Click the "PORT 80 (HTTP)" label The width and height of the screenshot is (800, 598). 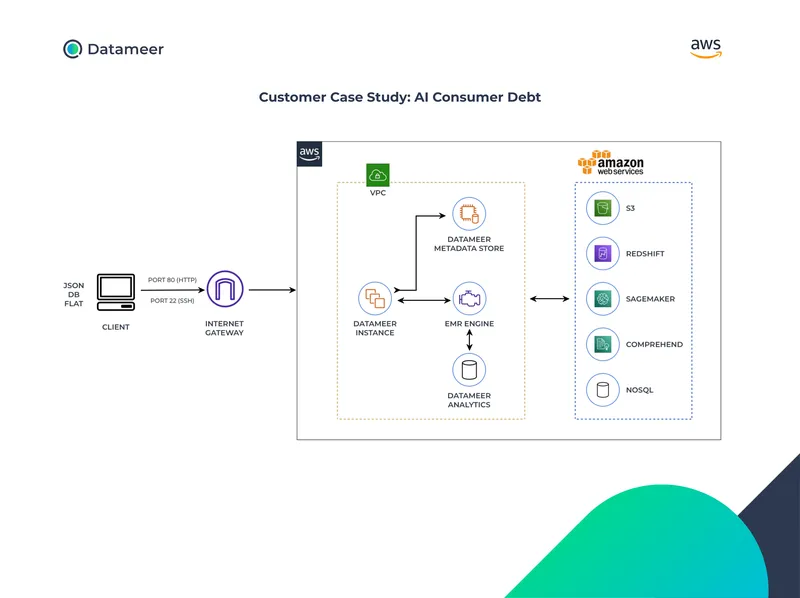point(172,280)
